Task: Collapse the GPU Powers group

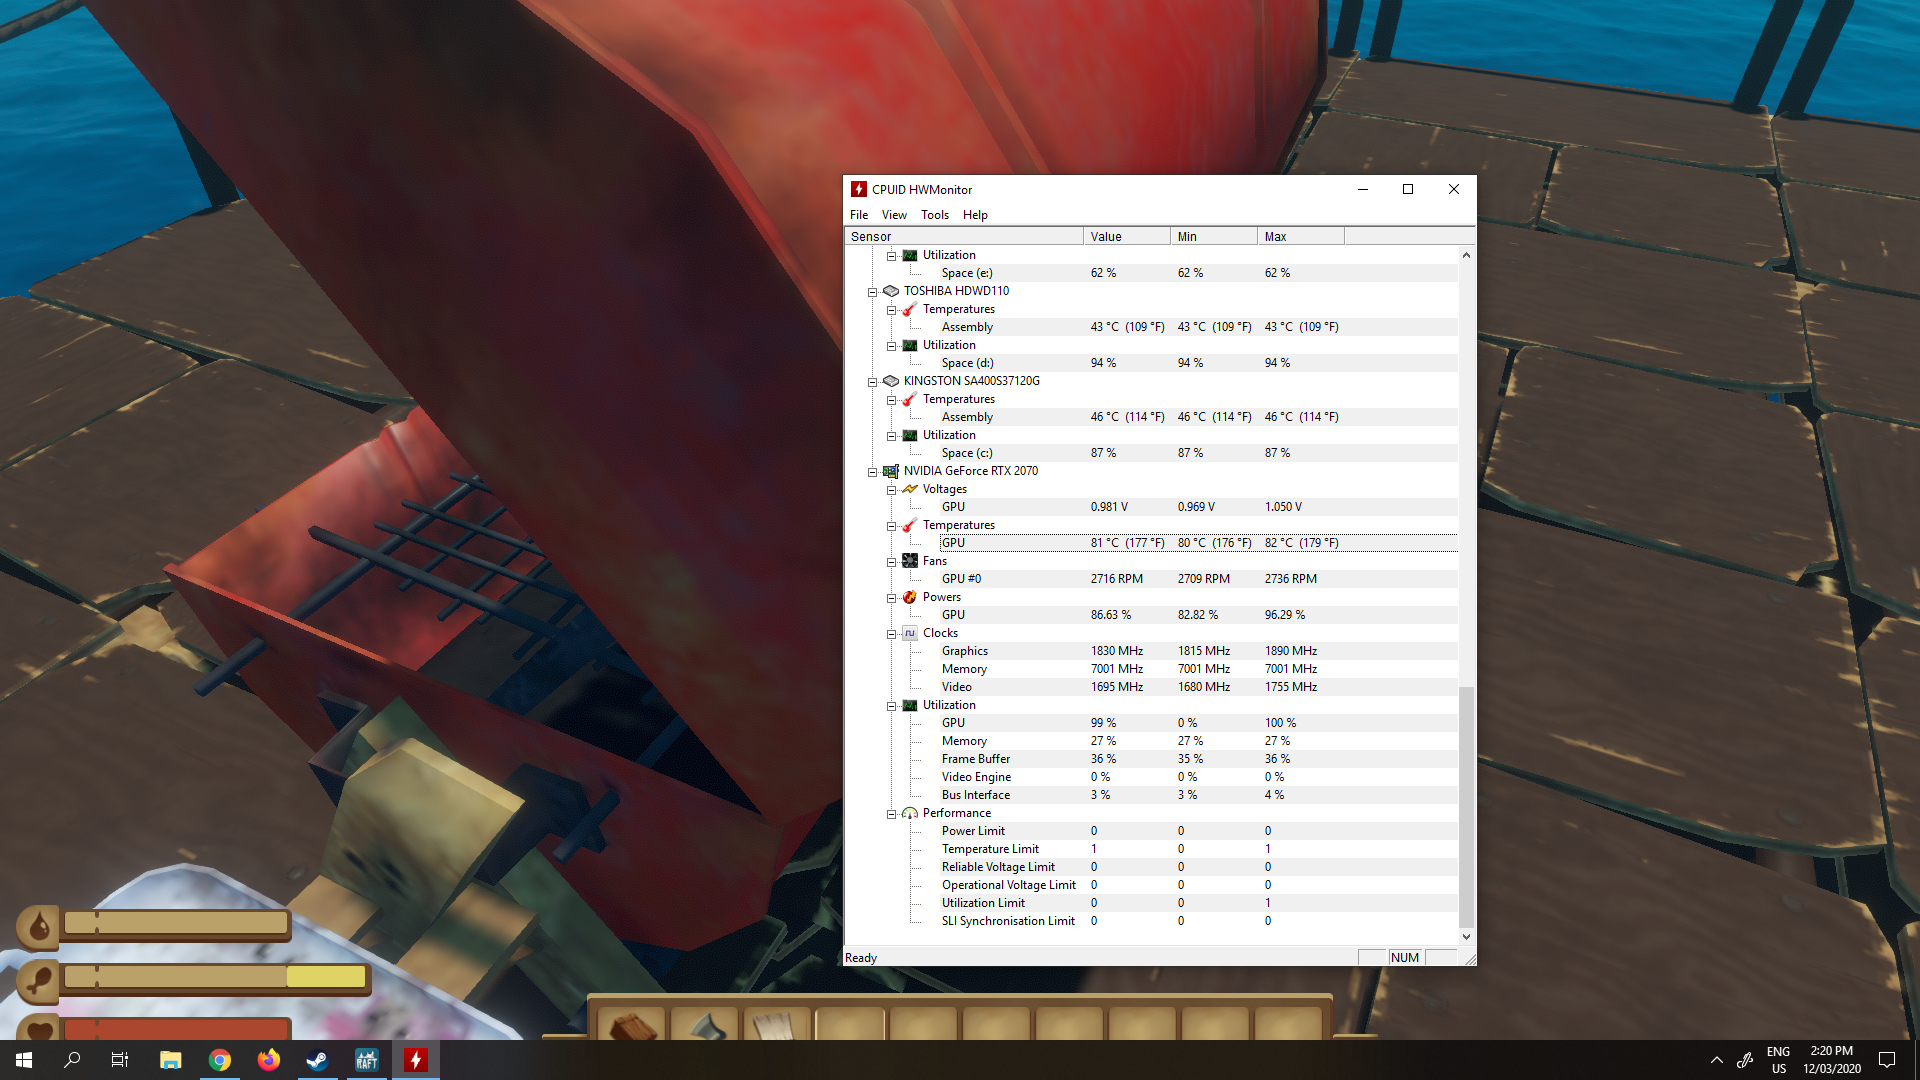Action: (891, 598)
